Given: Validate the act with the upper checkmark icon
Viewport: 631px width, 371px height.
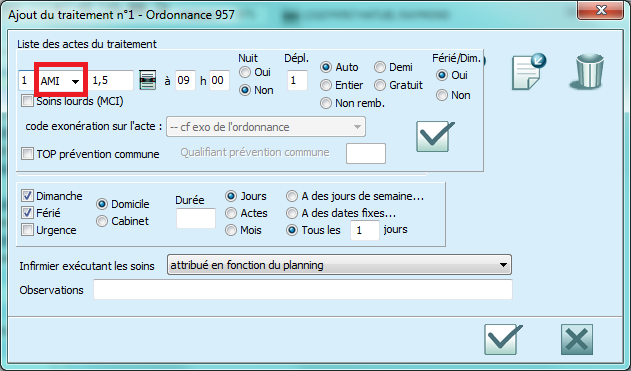Looking at the screenshot, I should click(435, 136).
